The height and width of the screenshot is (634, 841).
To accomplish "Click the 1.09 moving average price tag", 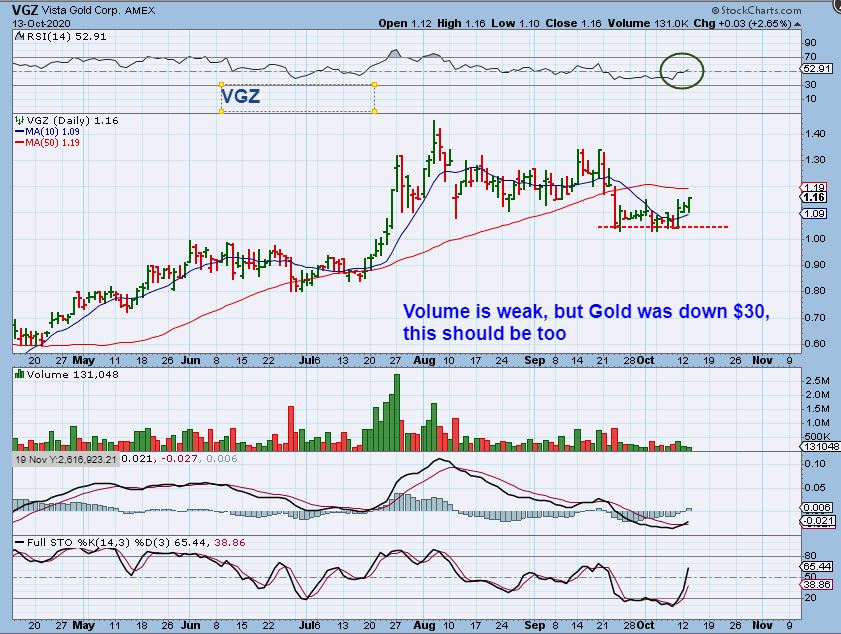I will coord(815,213).
